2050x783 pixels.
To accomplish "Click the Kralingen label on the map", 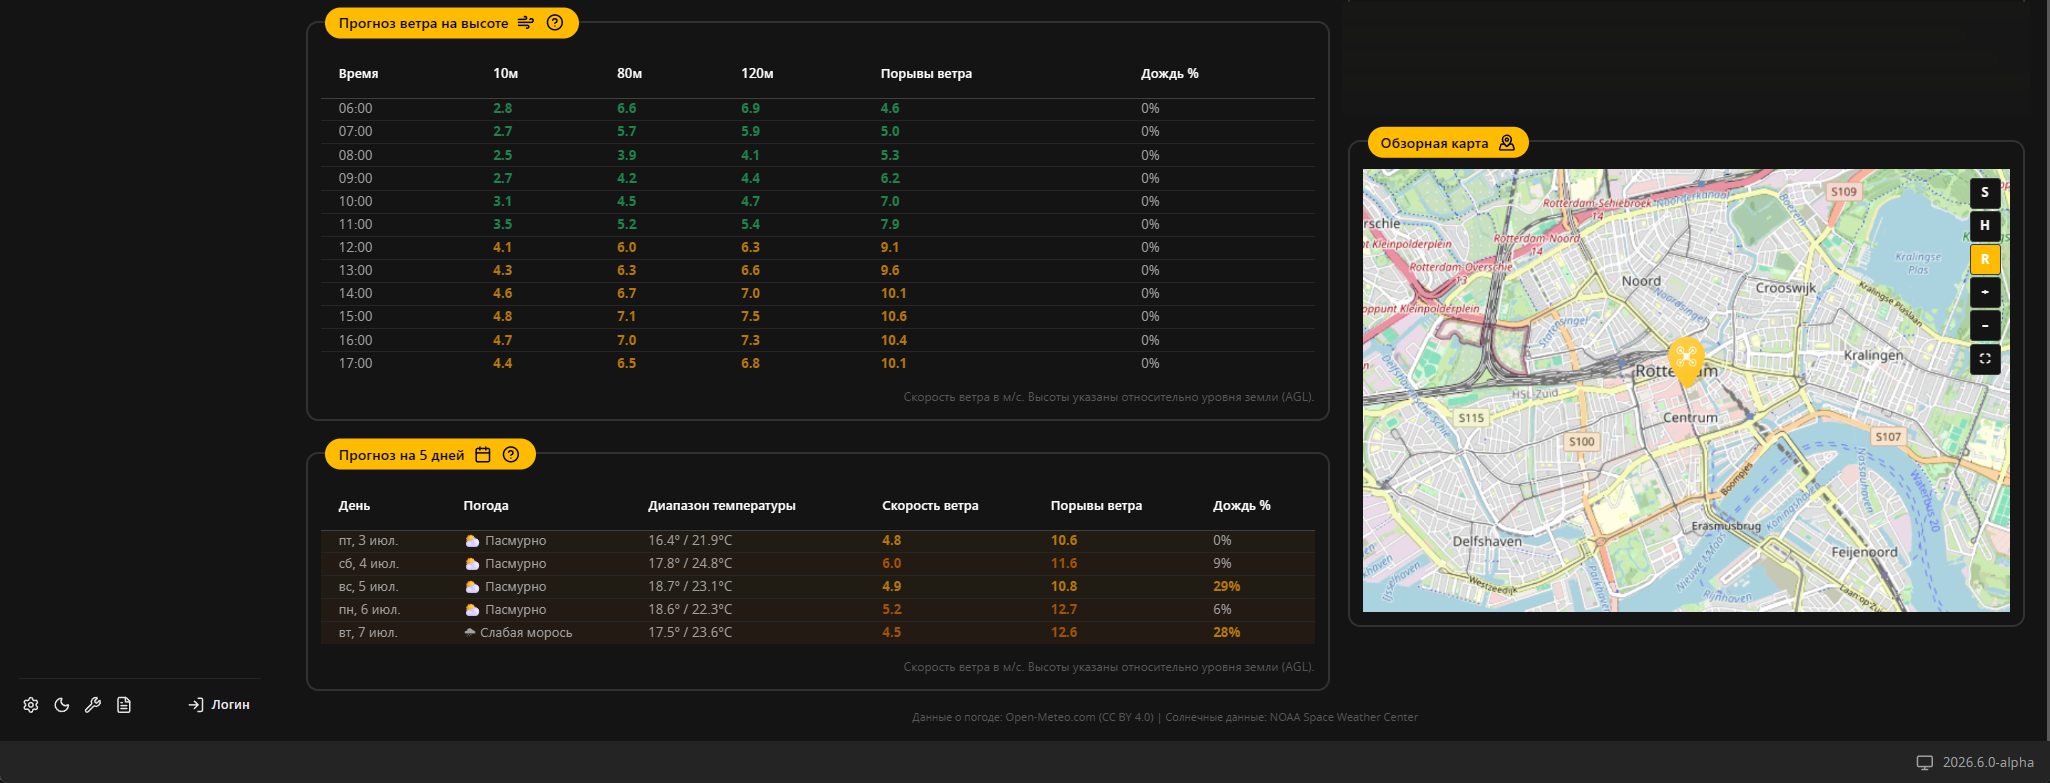I will point(1873,355).
